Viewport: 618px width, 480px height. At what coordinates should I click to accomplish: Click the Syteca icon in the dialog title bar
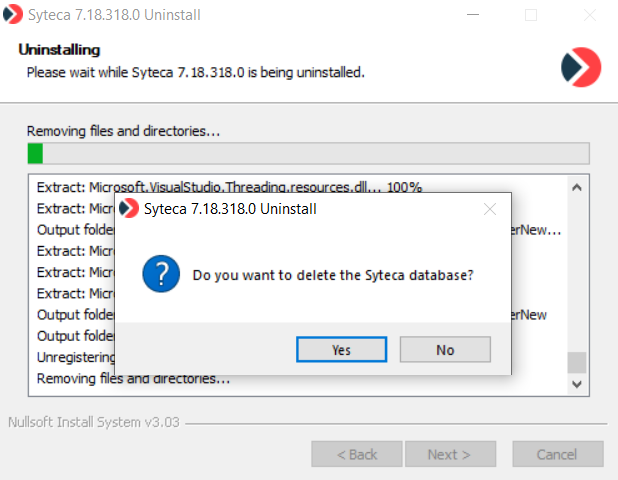pyautogui.click(x=129, y=209)
